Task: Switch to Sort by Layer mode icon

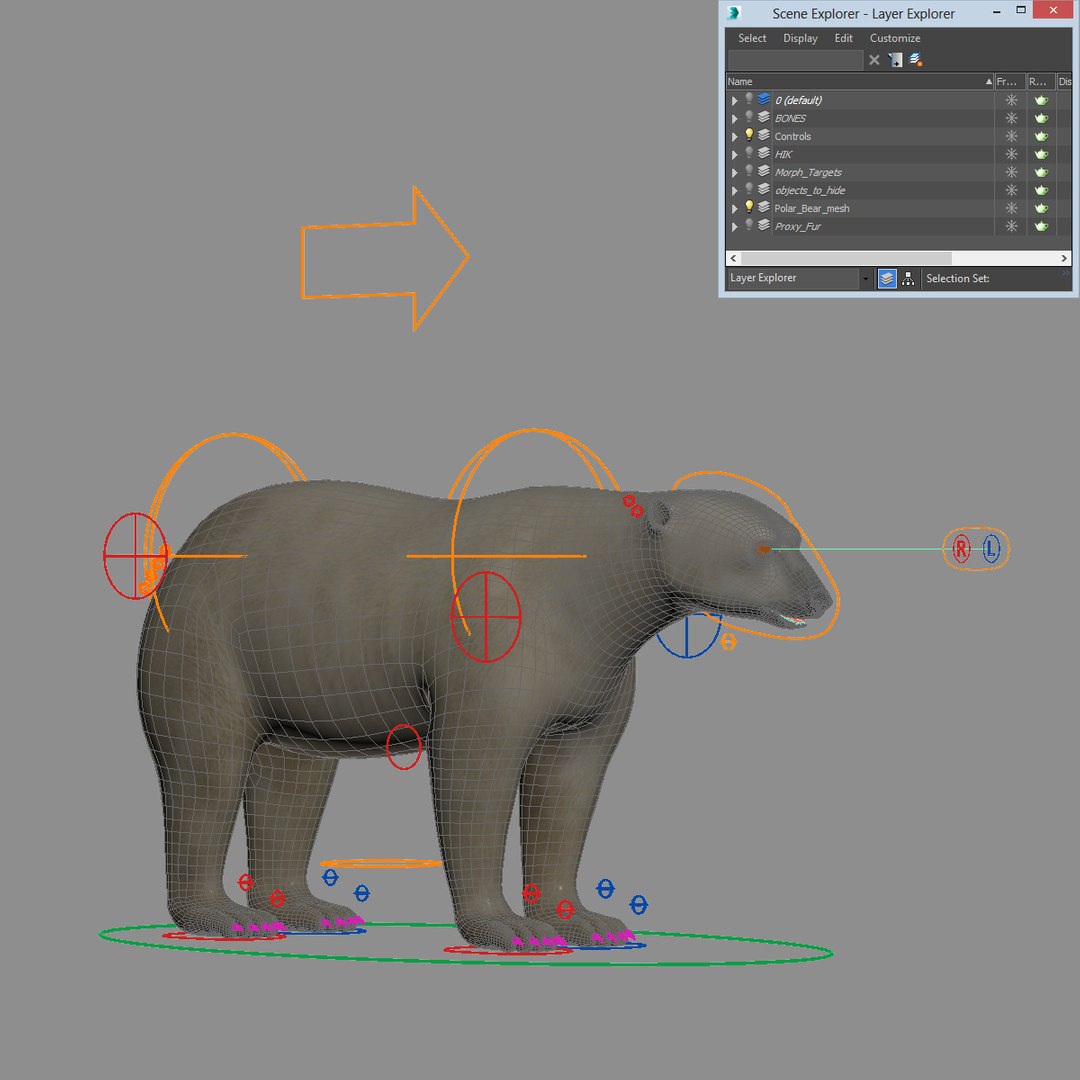Action: coord(886,278)
